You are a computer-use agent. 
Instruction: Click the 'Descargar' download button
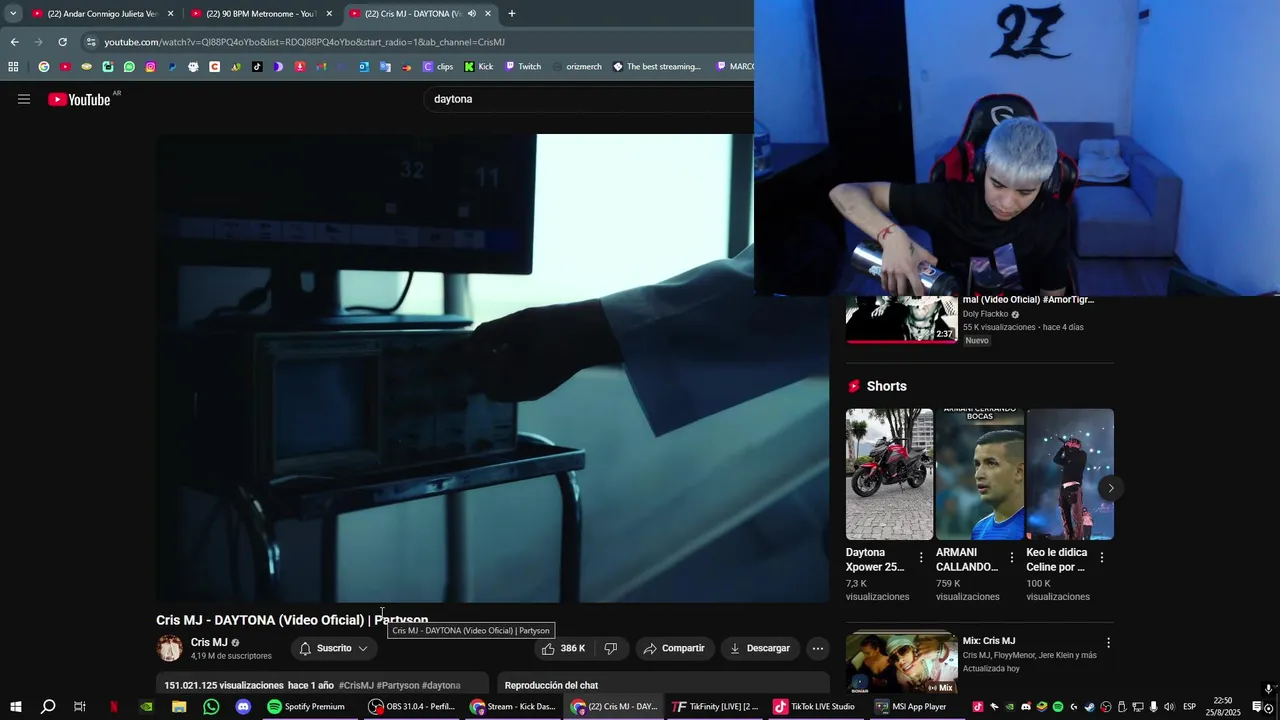(760, 648)
